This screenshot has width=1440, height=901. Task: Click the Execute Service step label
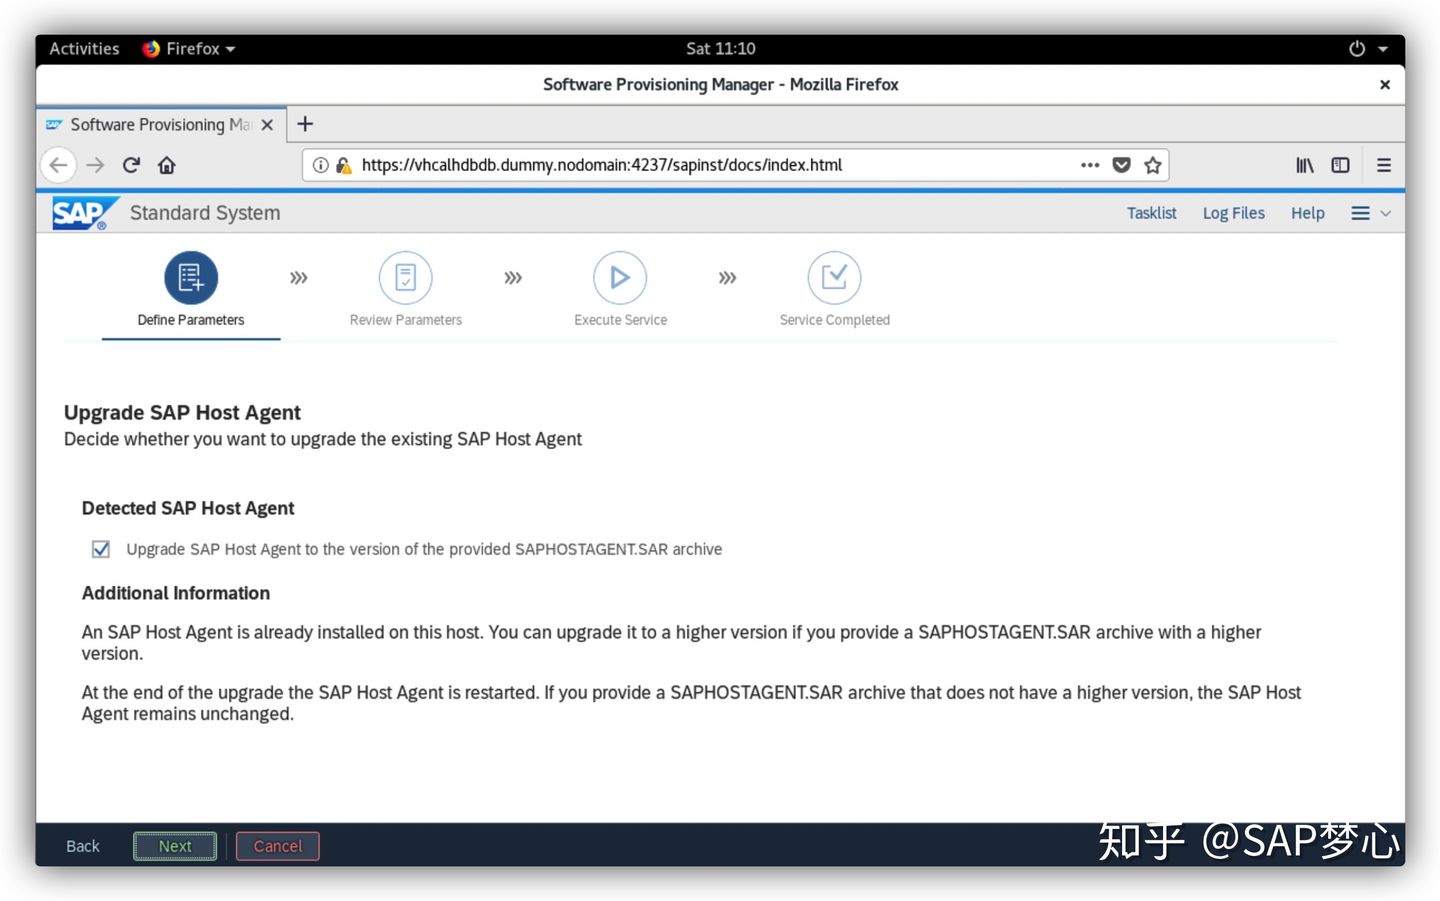pyautogui.click(x=620, y=320)
